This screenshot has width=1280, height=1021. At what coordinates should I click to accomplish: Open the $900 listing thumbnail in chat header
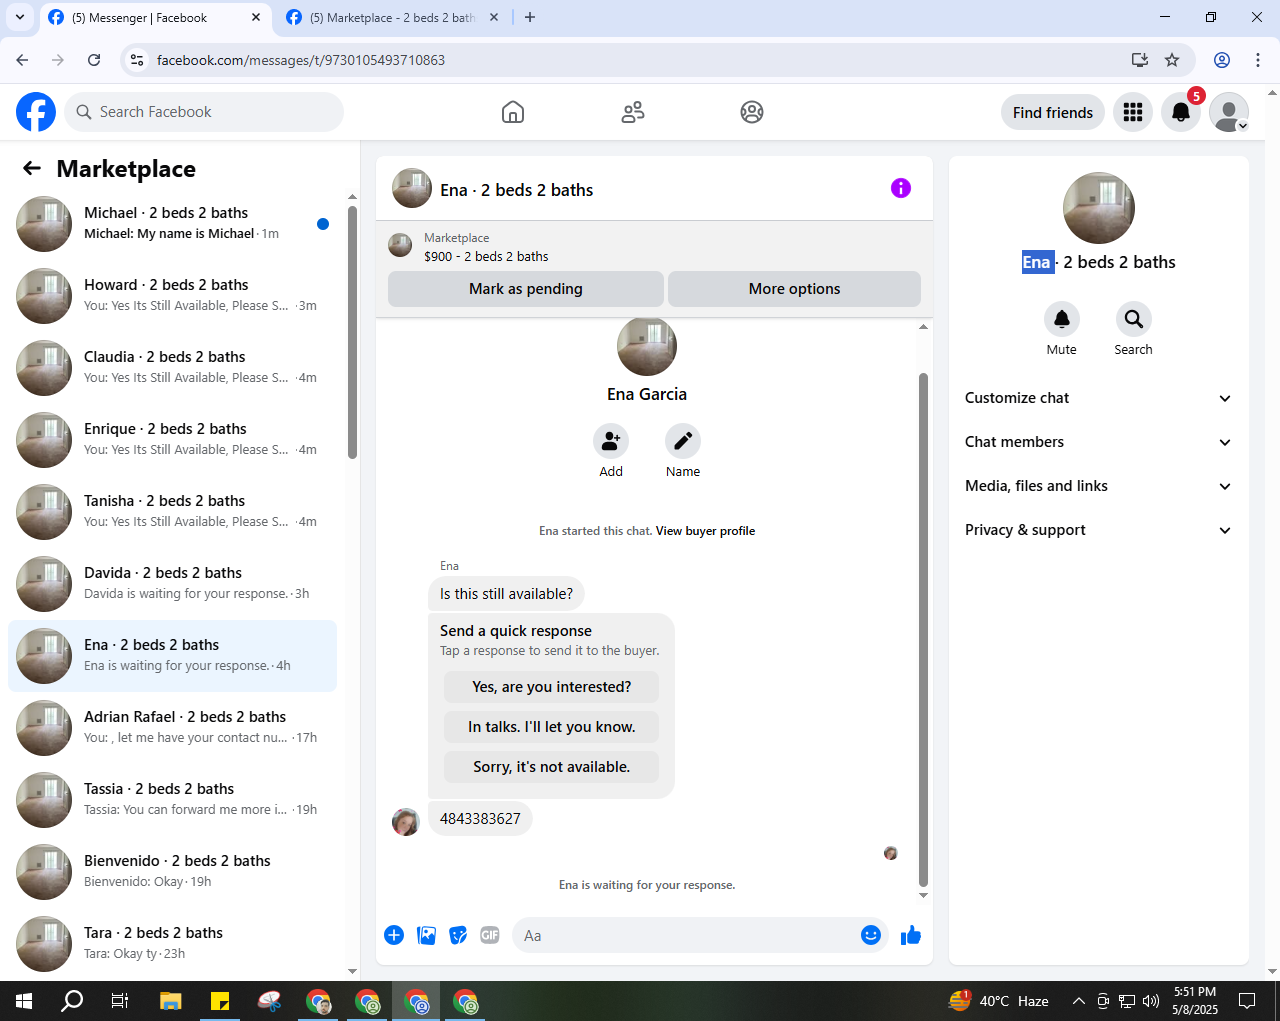[x=400, y=246]
